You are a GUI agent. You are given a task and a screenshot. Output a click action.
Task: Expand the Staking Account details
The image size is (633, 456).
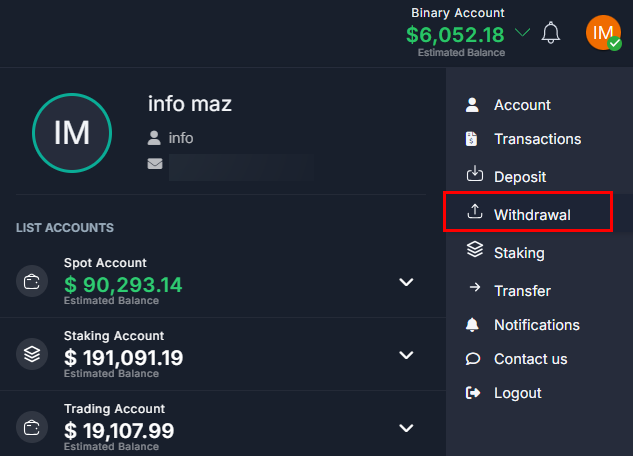pyautogui.click(x=406, y=355)
